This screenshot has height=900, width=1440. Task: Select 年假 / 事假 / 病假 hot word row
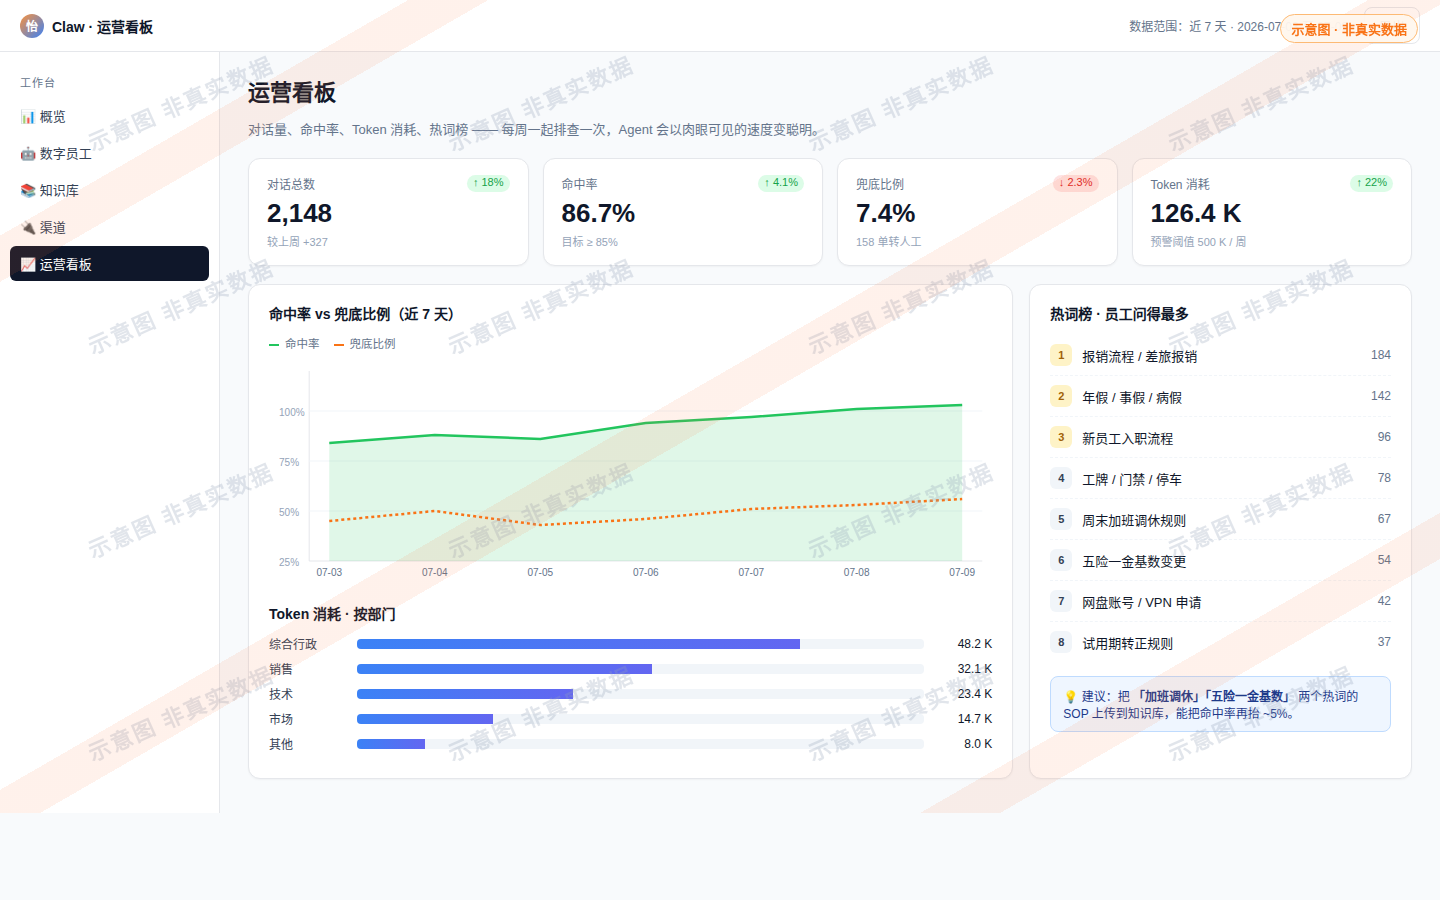[x=1220, y=397]
